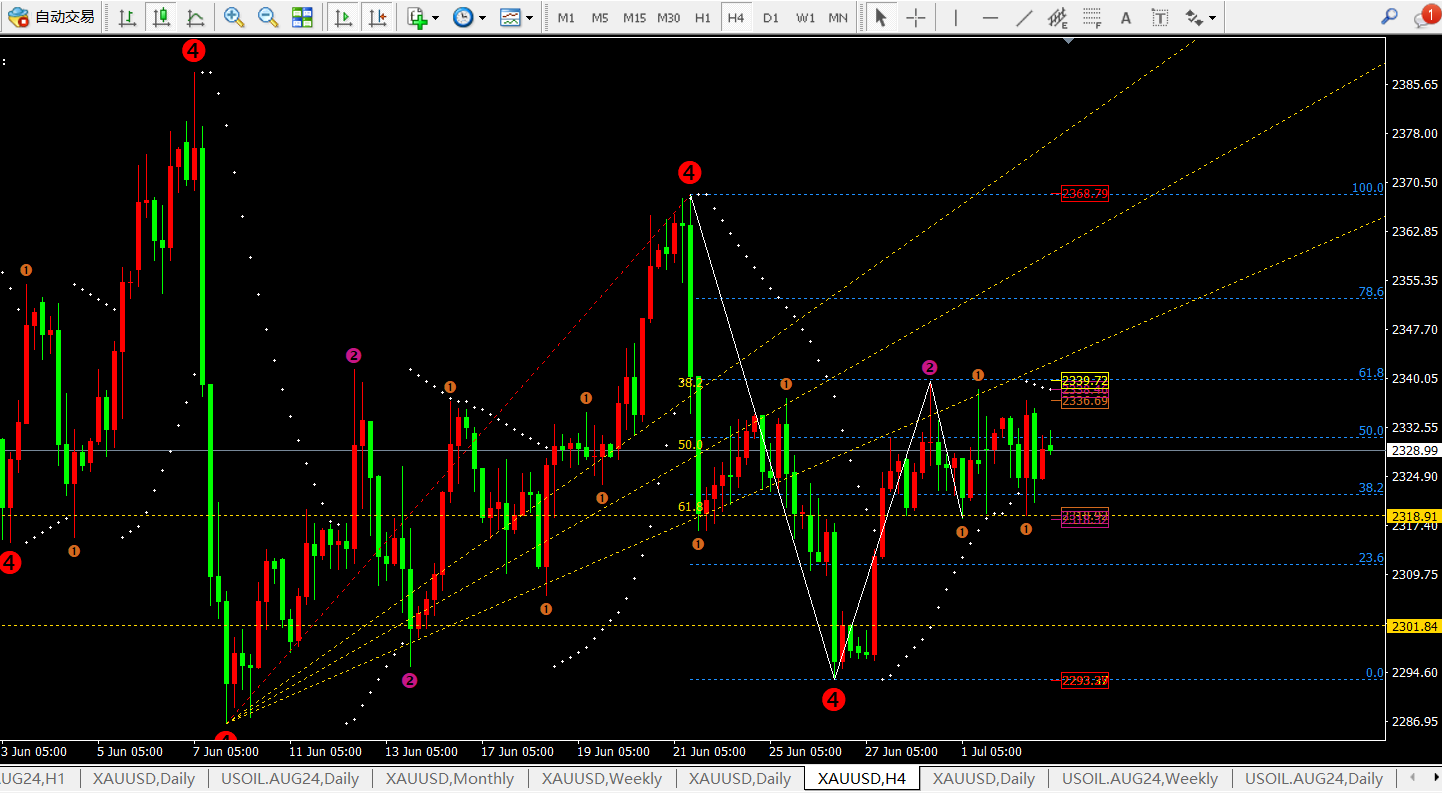
Task: Zoom in on the chart
Action: [x=234, y=17]
